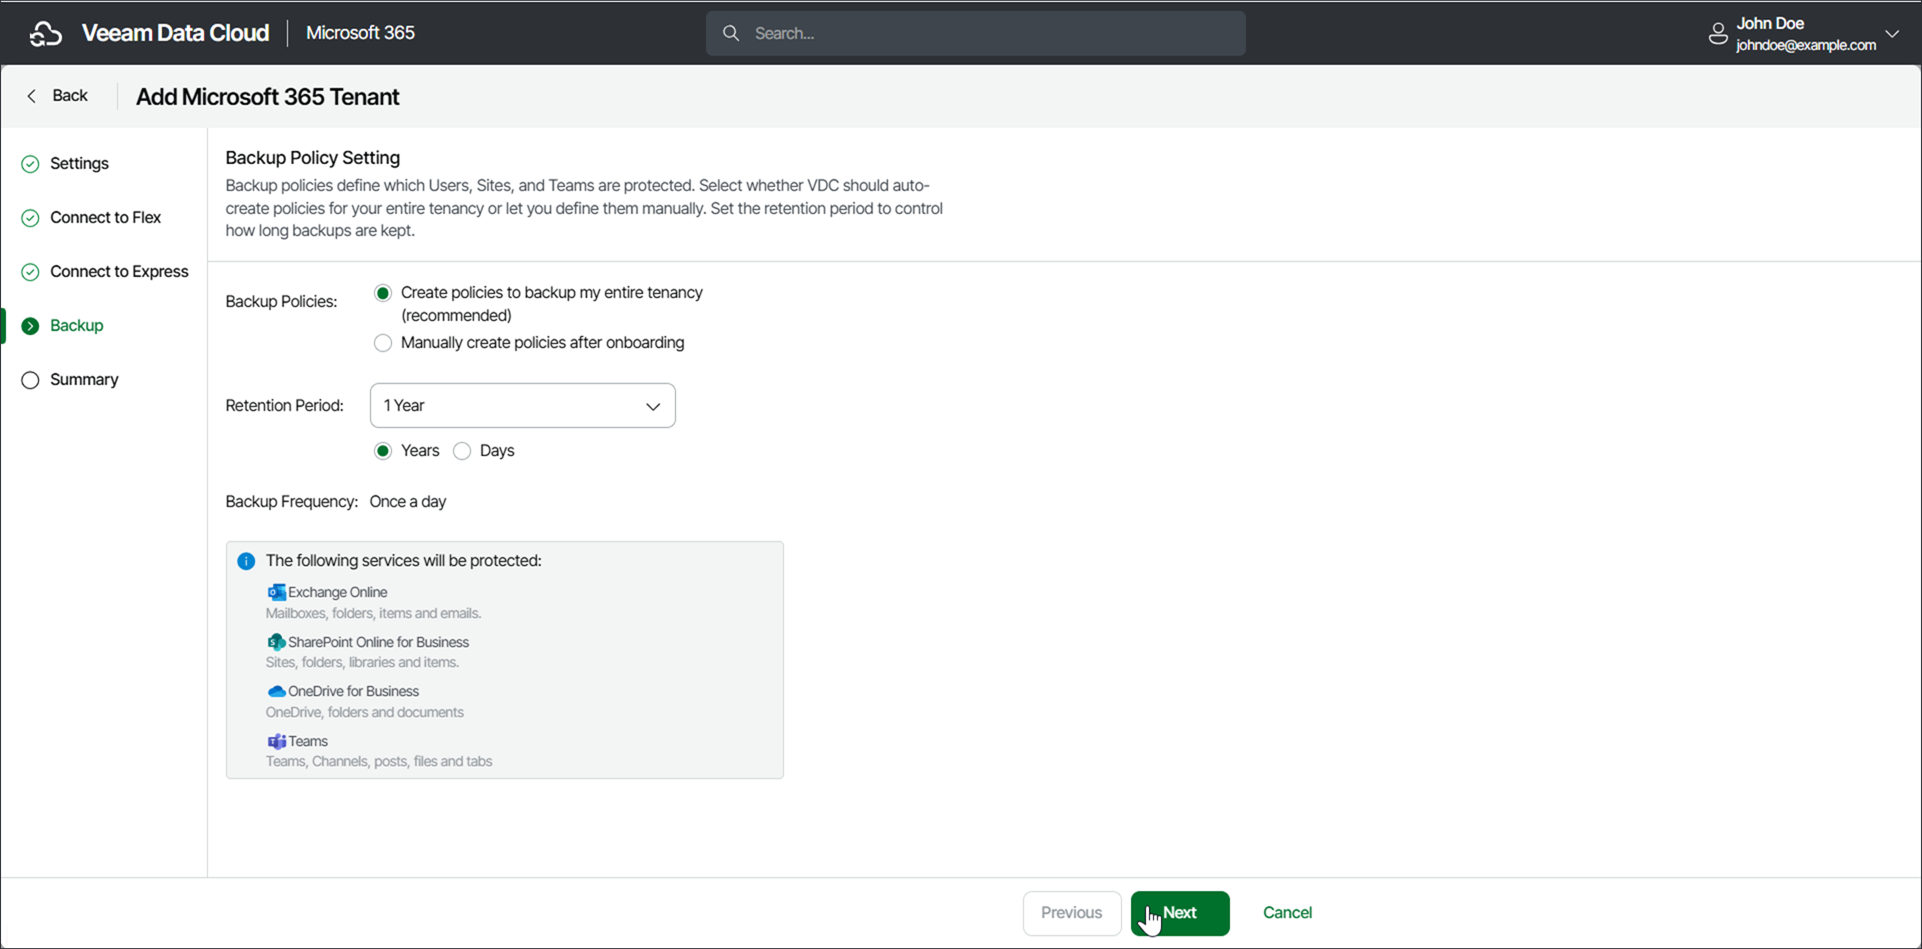
Task: Click the Back link
Action: click(x=70, y=96)
